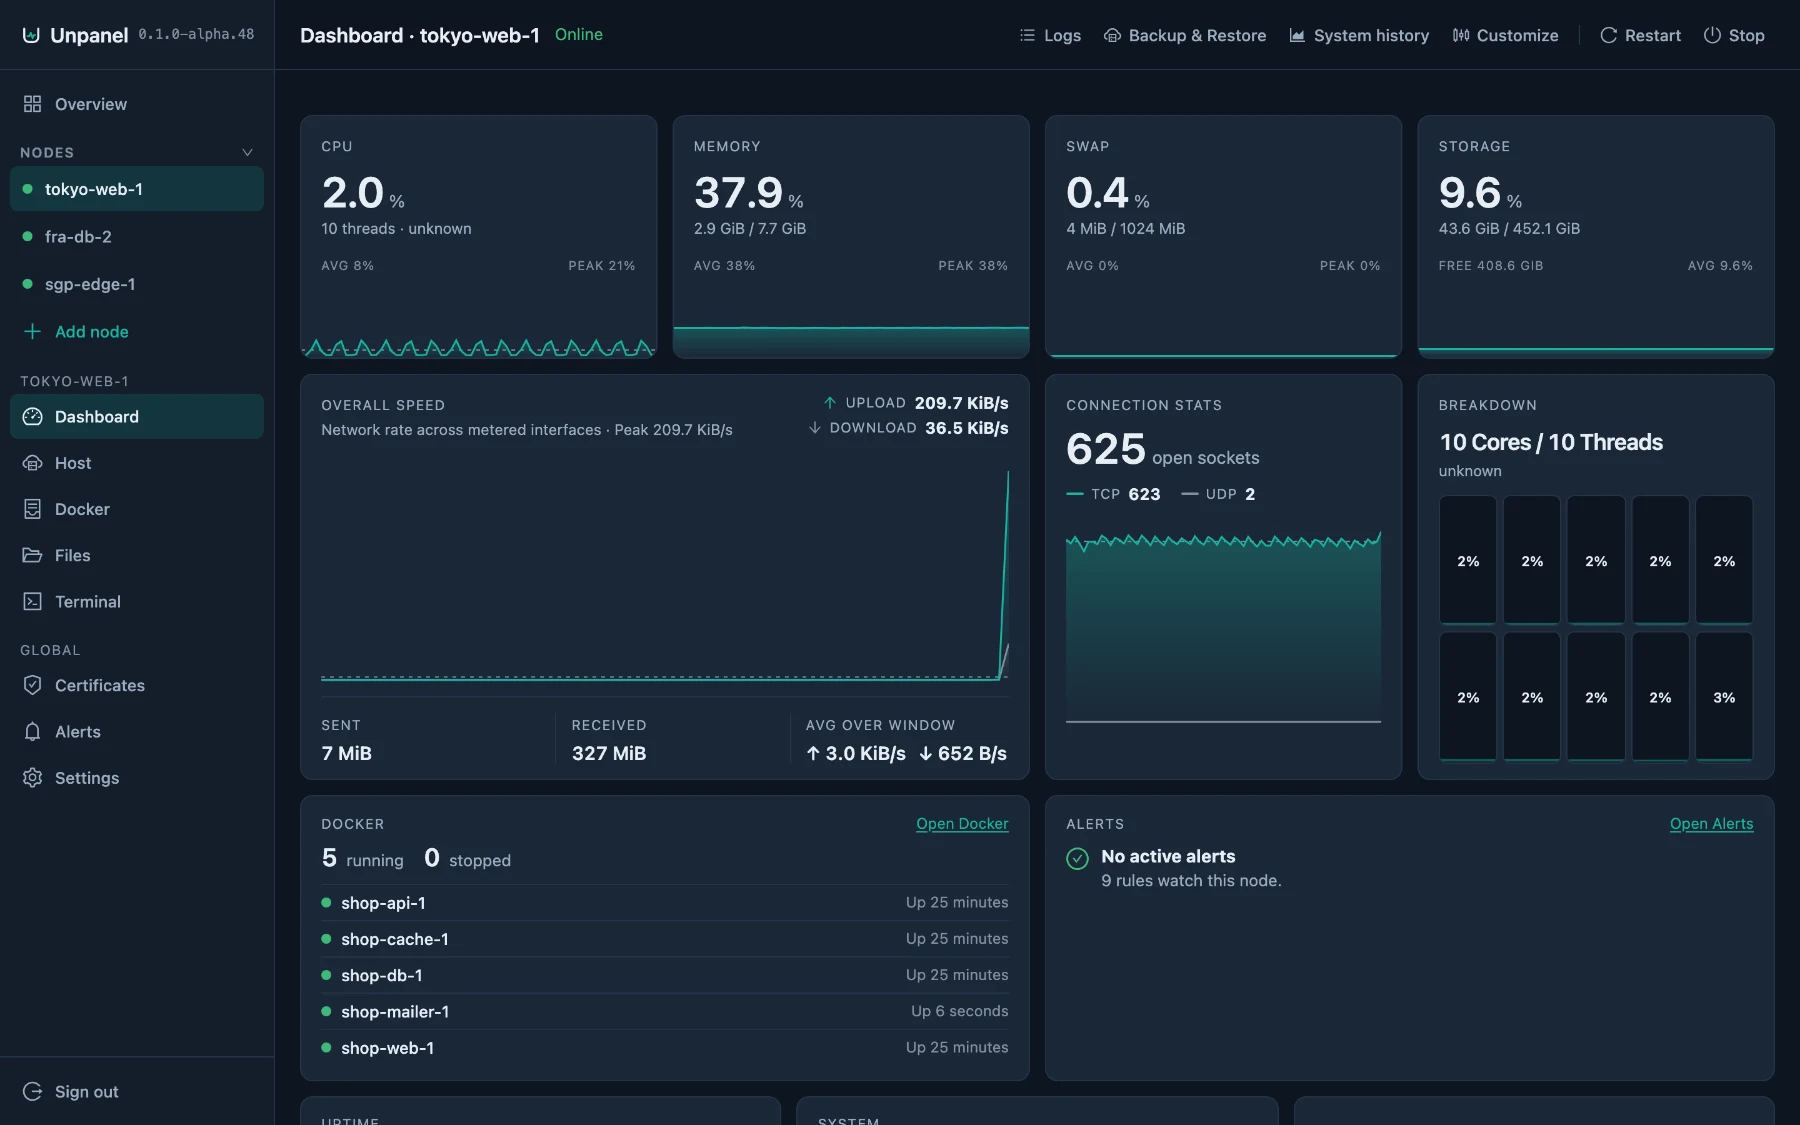
Task: Select the shop-api-1 container row
Action: pyautogui.click(x=664, y=903)
